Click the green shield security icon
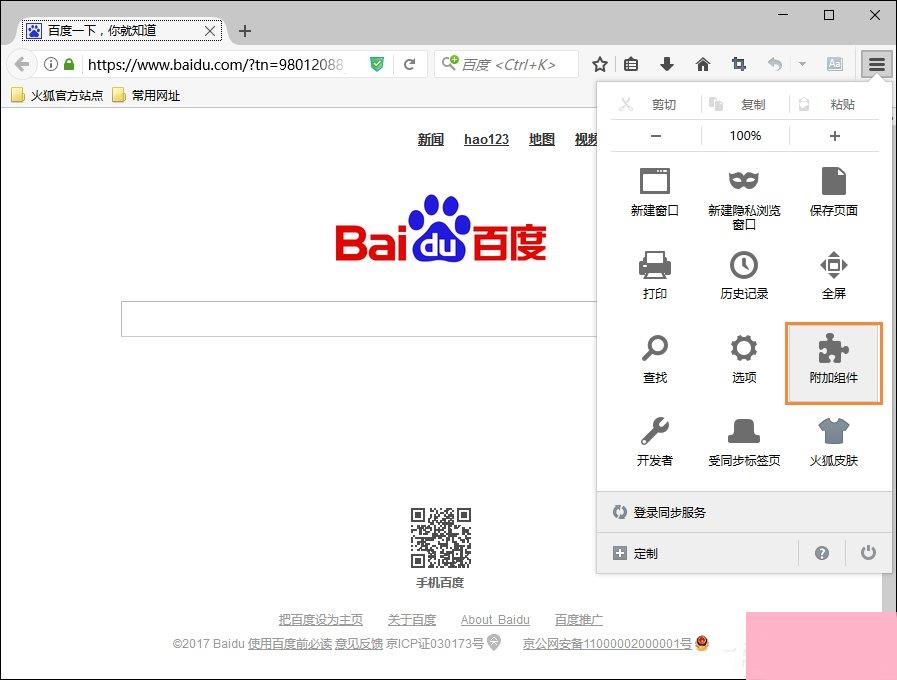897x680 pixels. click(376, 64)
